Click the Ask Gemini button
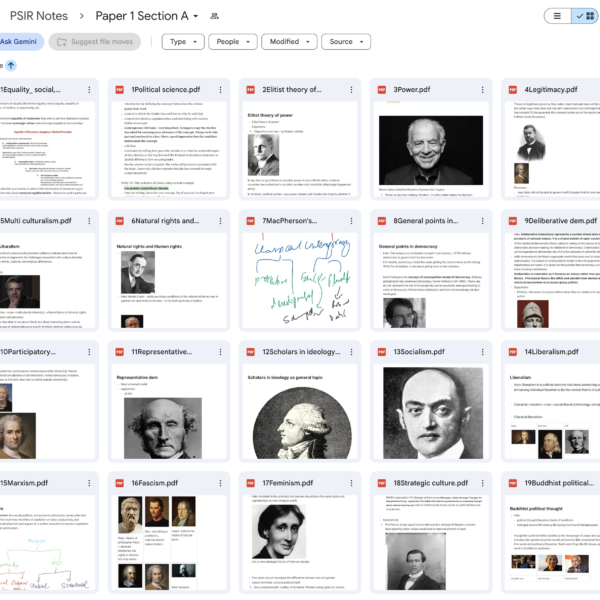The height and width of the screenshot is (600, 600). 19,42
